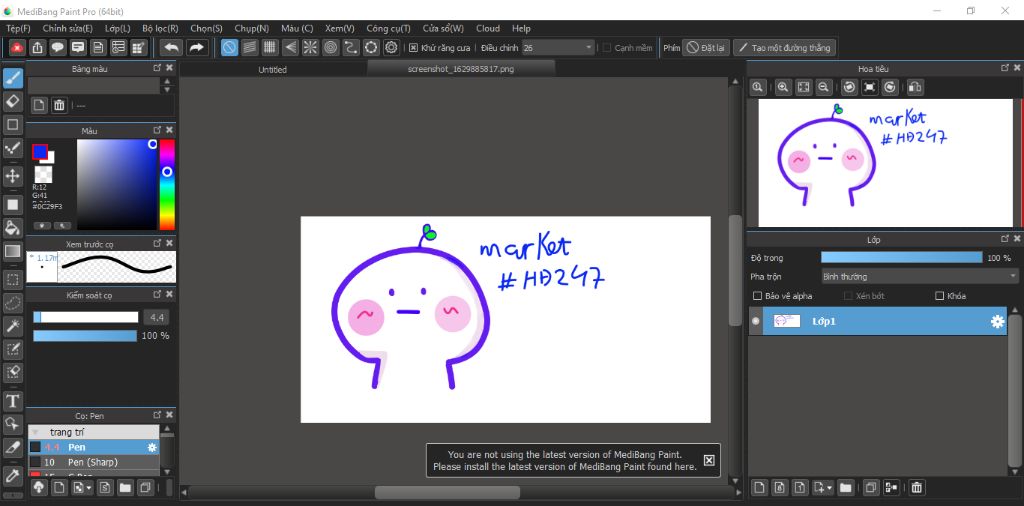Open add-layer dropdown arrow in layer panel
The image size is (1024, 506).
829,487
